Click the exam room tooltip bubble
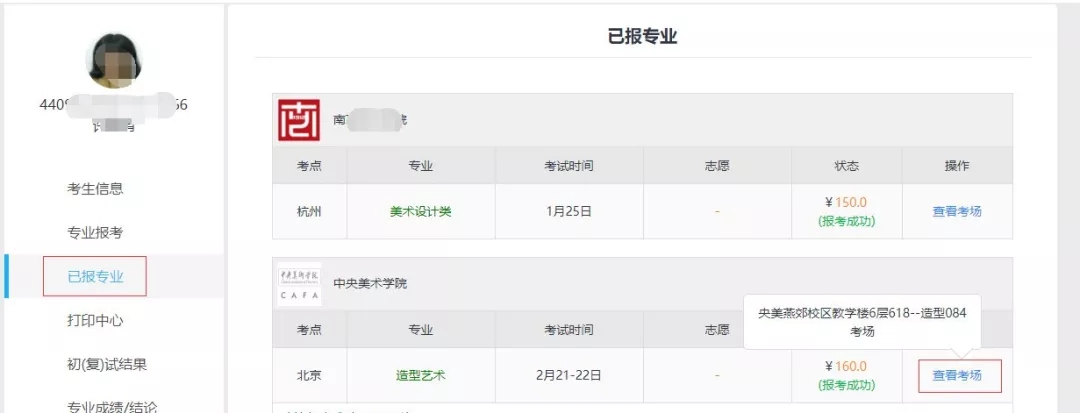 [862, 321]
